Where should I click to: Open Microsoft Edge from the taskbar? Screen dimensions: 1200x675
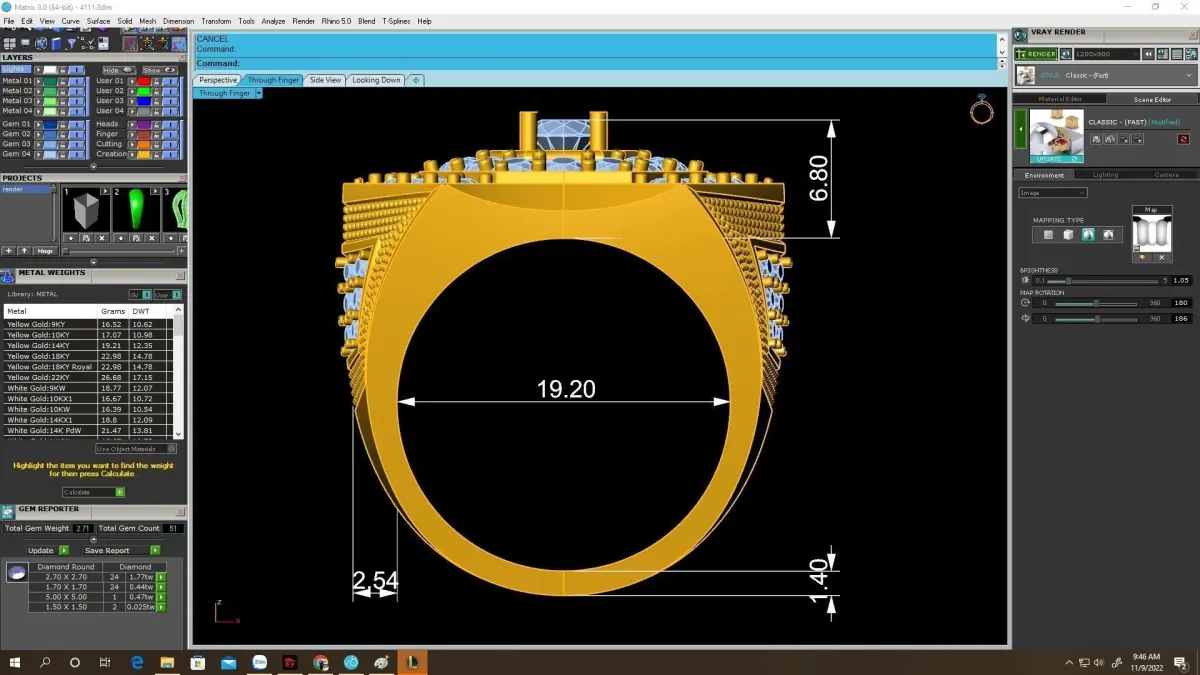tap(137, 662)
